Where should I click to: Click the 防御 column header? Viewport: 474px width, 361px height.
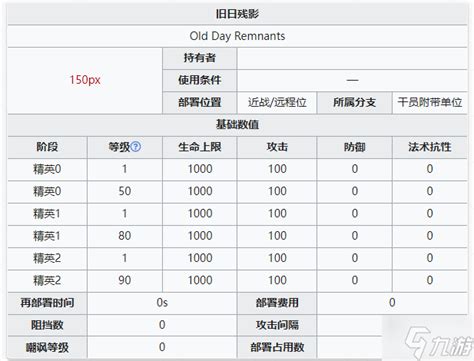[x=355, y=147]
